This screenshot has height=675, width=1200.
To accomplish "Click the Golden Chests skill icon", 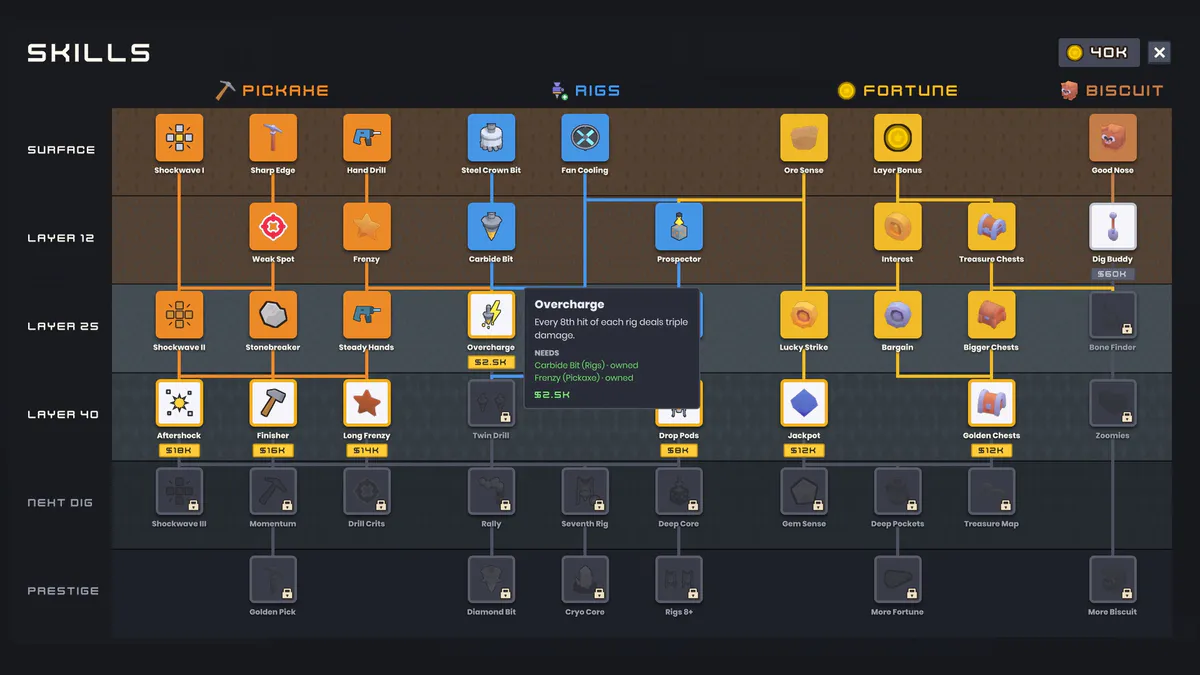I will click(991, 403).
